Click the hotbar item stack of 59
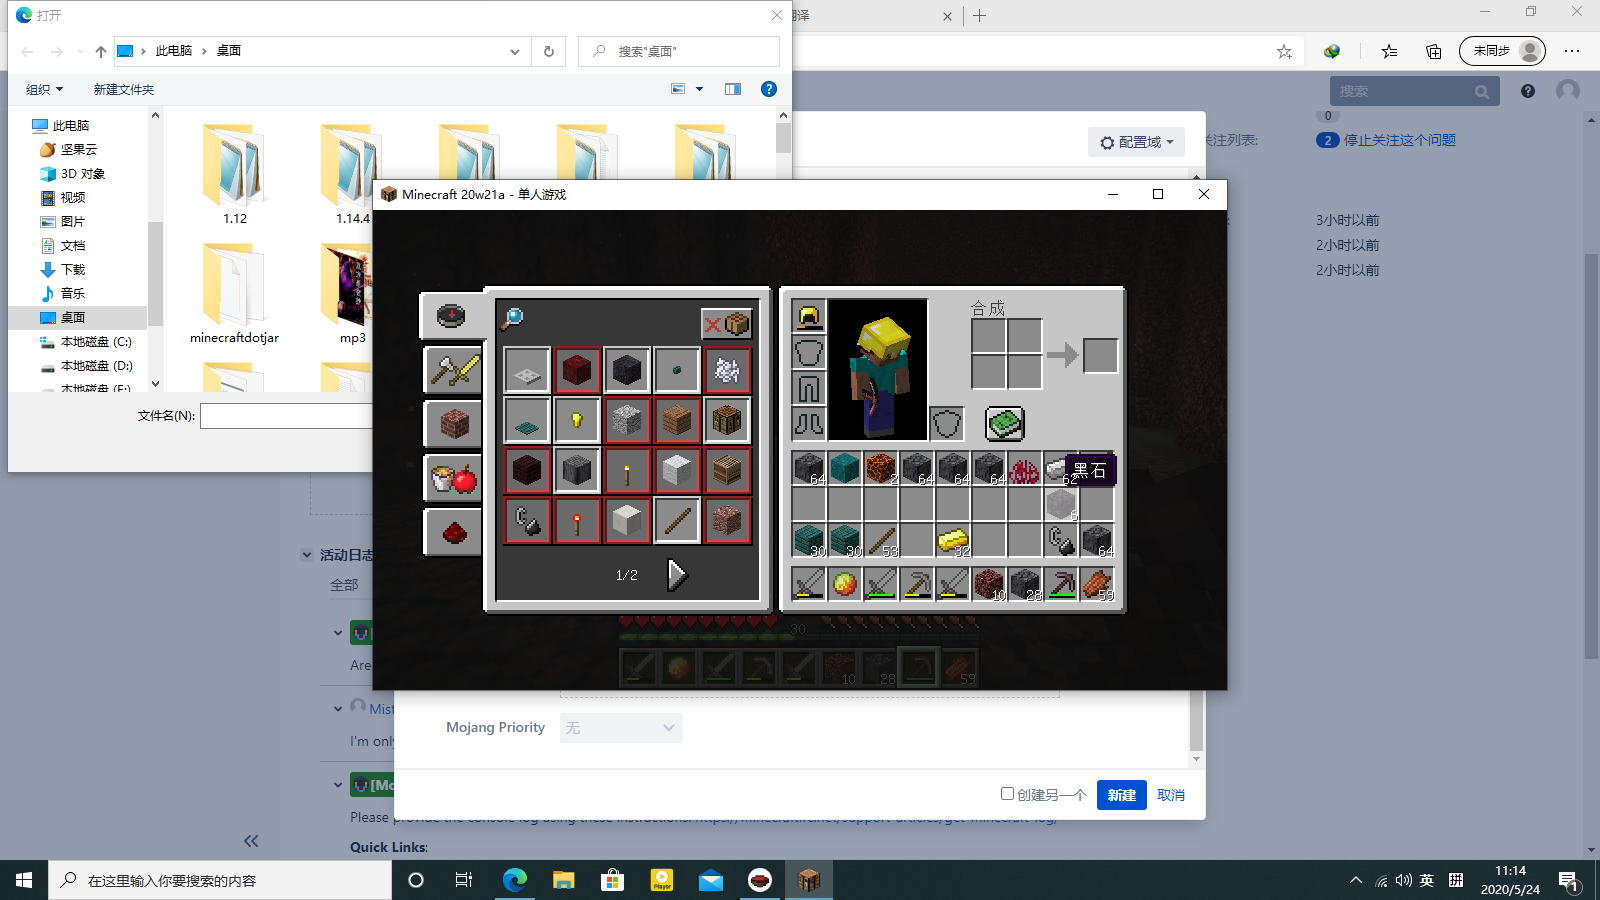This screenshot has width=1600, height=900. pos(1097,584)
